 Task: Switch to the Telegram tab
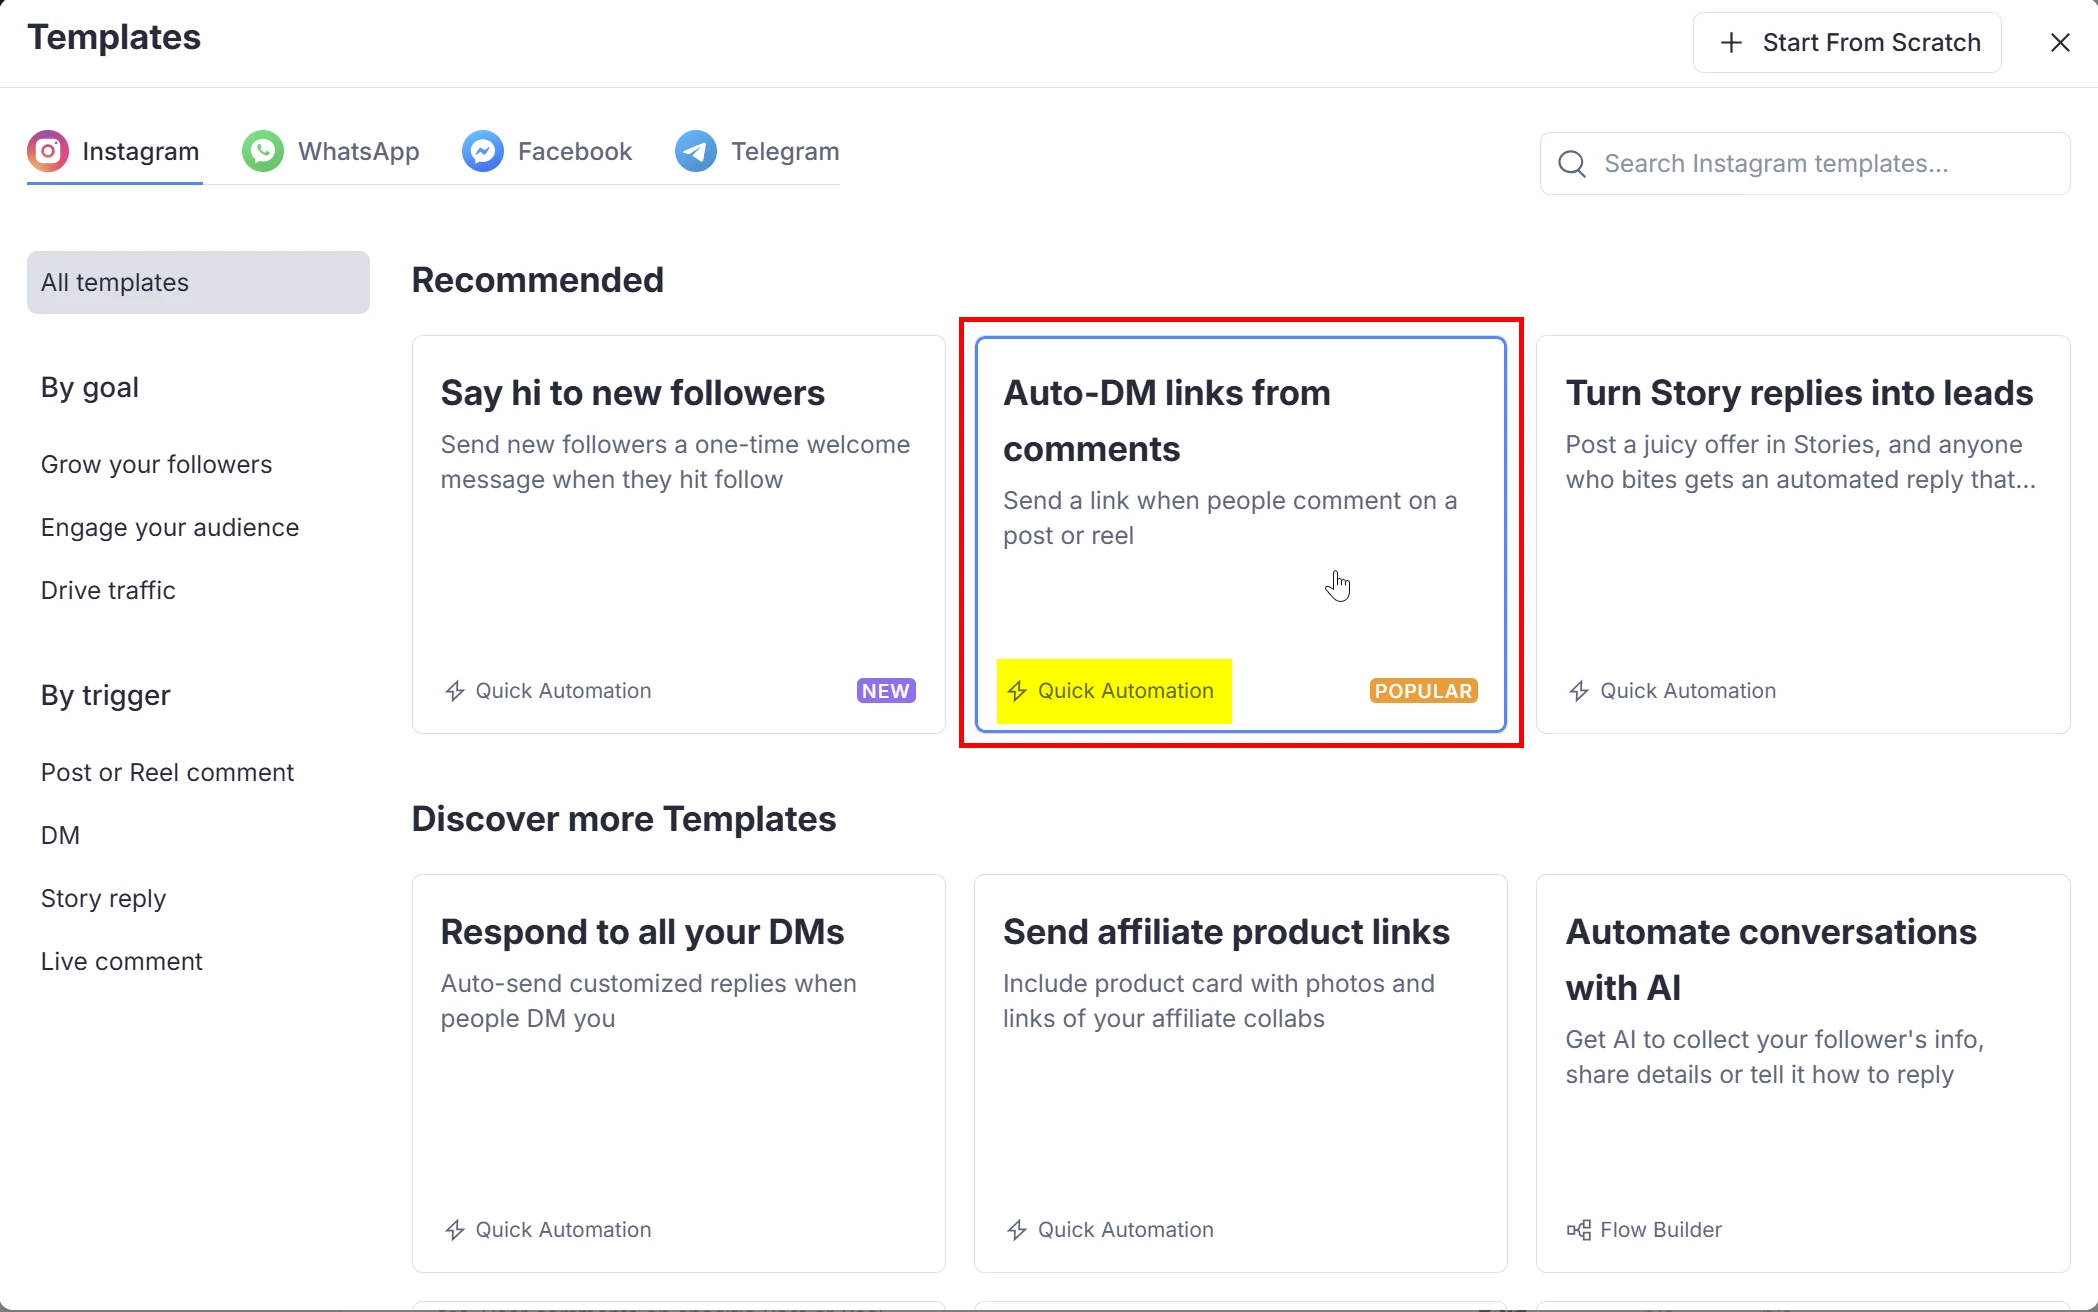[x=757, y=151]
